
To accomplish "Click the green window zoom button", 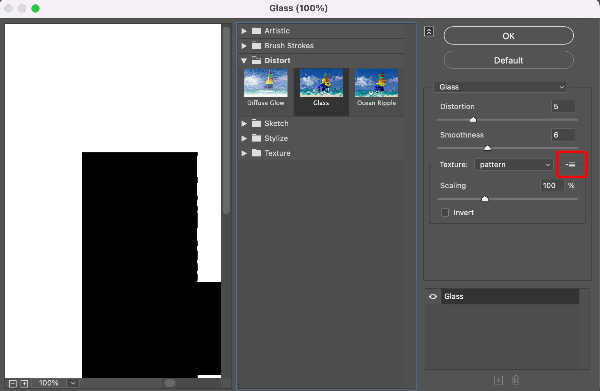I will coord(36,8).
